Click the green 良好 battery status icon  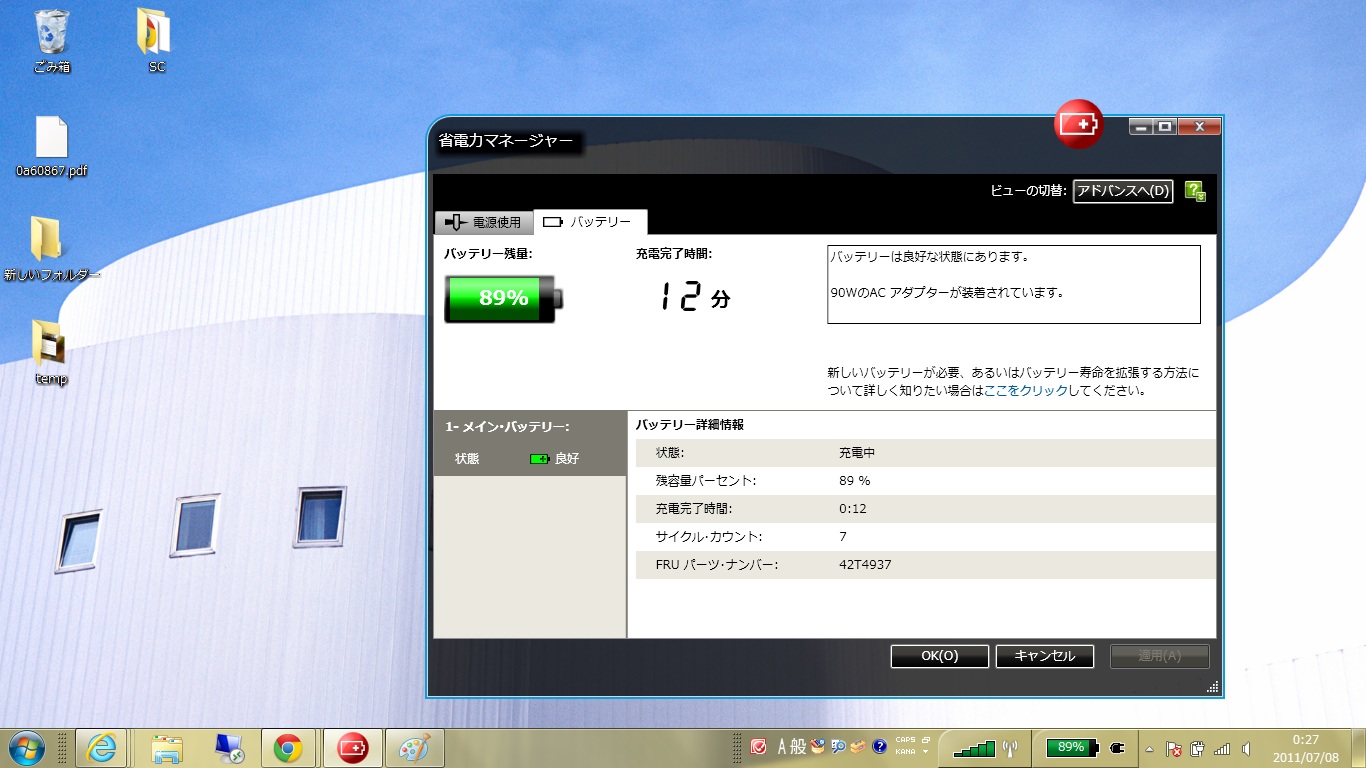click(x=540, y=459)
